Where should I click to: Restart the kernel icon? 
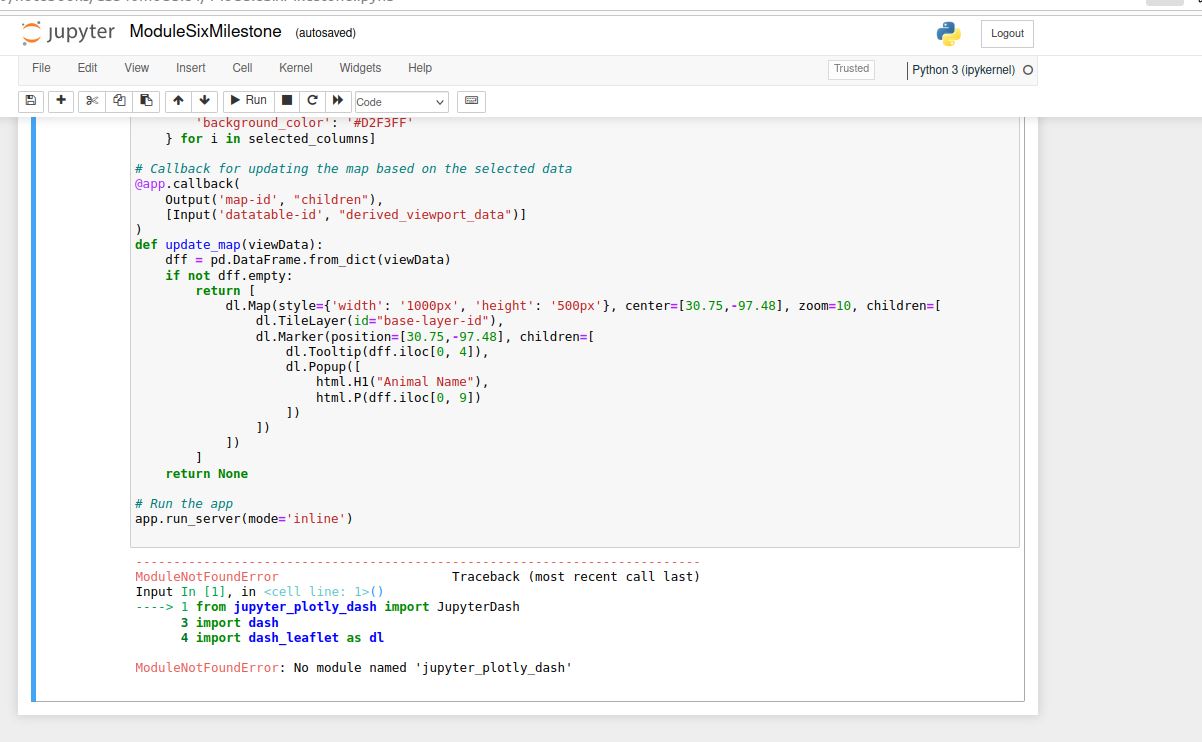point(312,101)
